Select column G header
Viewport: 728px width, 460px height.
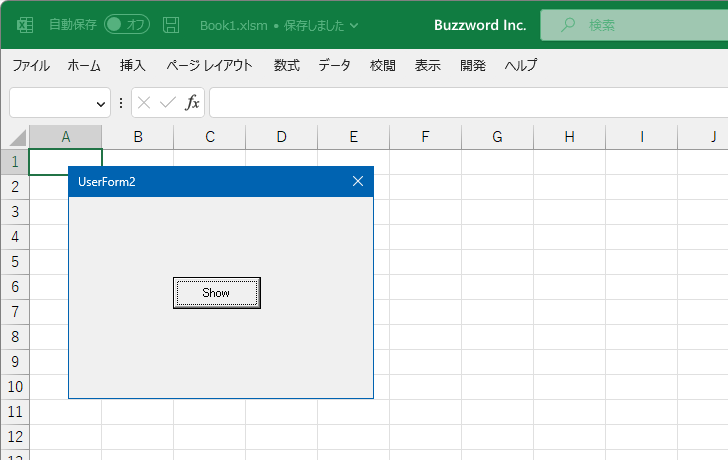[x=498, y=137]
